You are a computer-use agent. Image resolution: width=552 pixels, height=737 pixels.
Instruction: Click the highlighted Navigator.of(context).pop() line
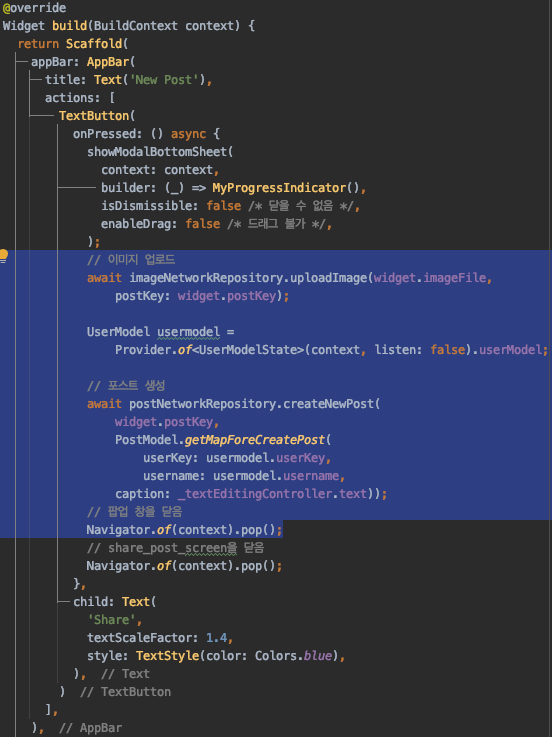tap(184, 530)
